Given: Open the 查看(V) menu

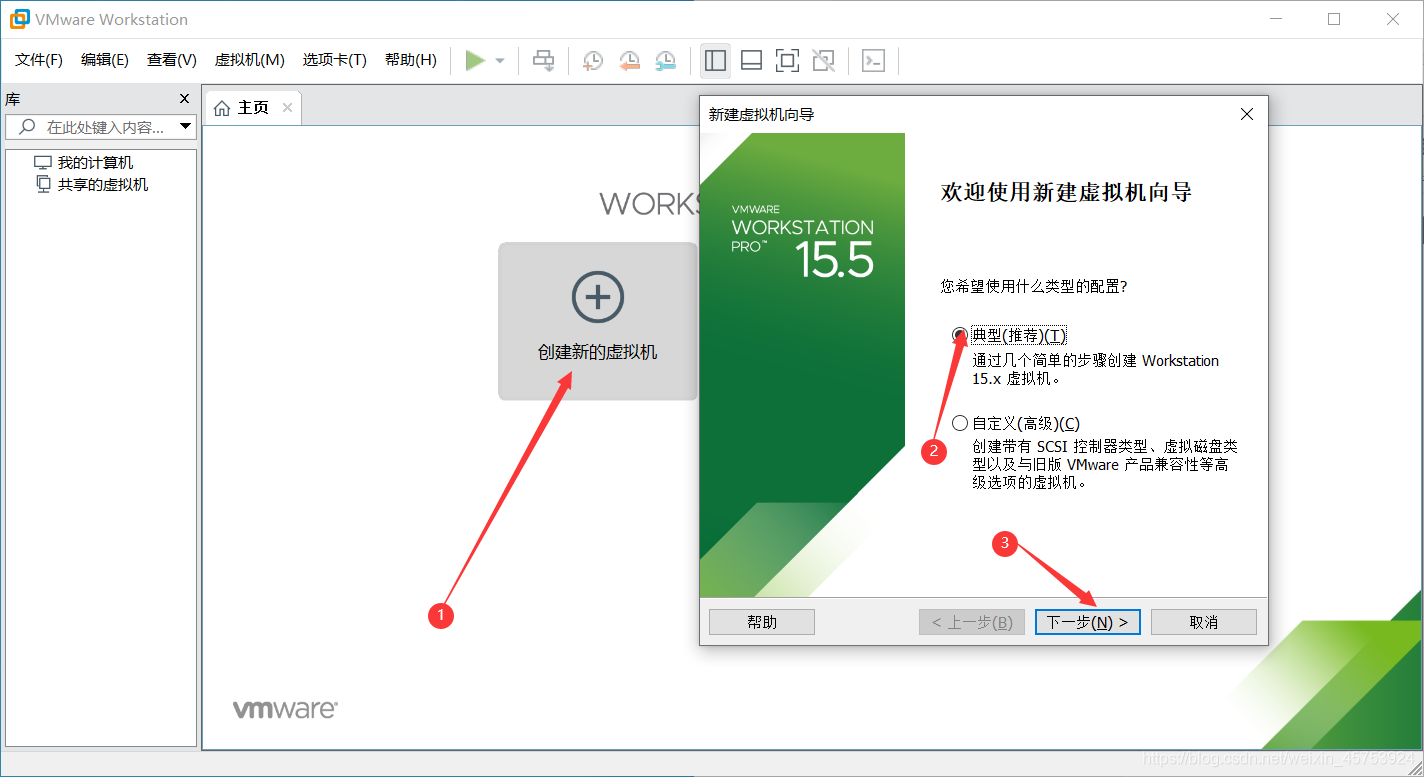Looking at the screenshot, I should click(172, 60).
